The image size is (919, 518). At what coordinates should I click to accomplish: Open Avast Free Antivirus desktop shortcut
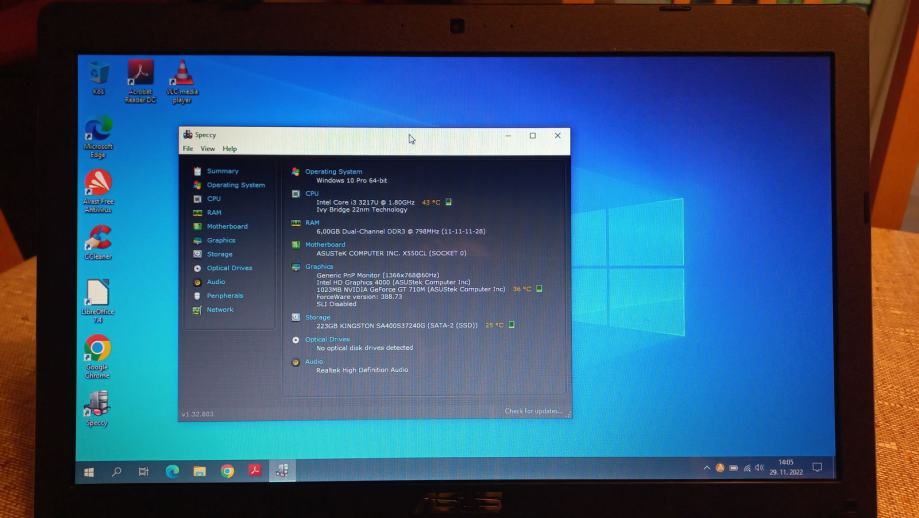98,191
